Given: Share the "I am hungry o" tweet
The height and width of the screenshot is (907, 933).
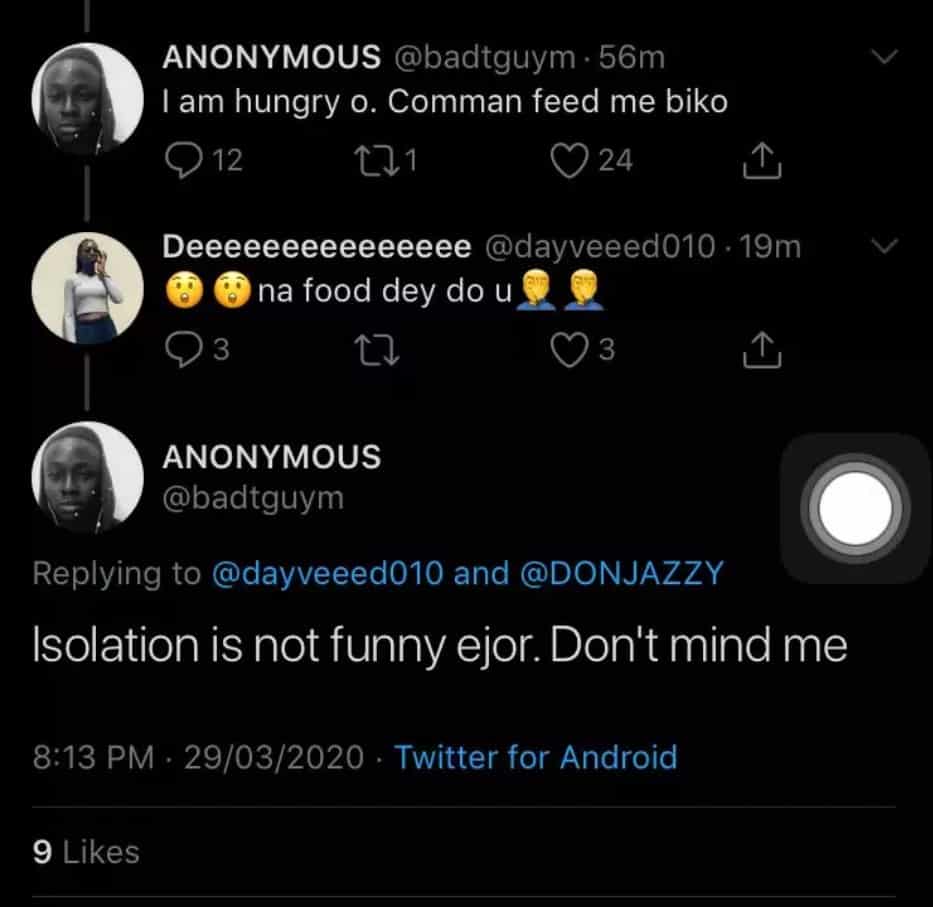Looking at the screenshot, I should click(760, 161).
